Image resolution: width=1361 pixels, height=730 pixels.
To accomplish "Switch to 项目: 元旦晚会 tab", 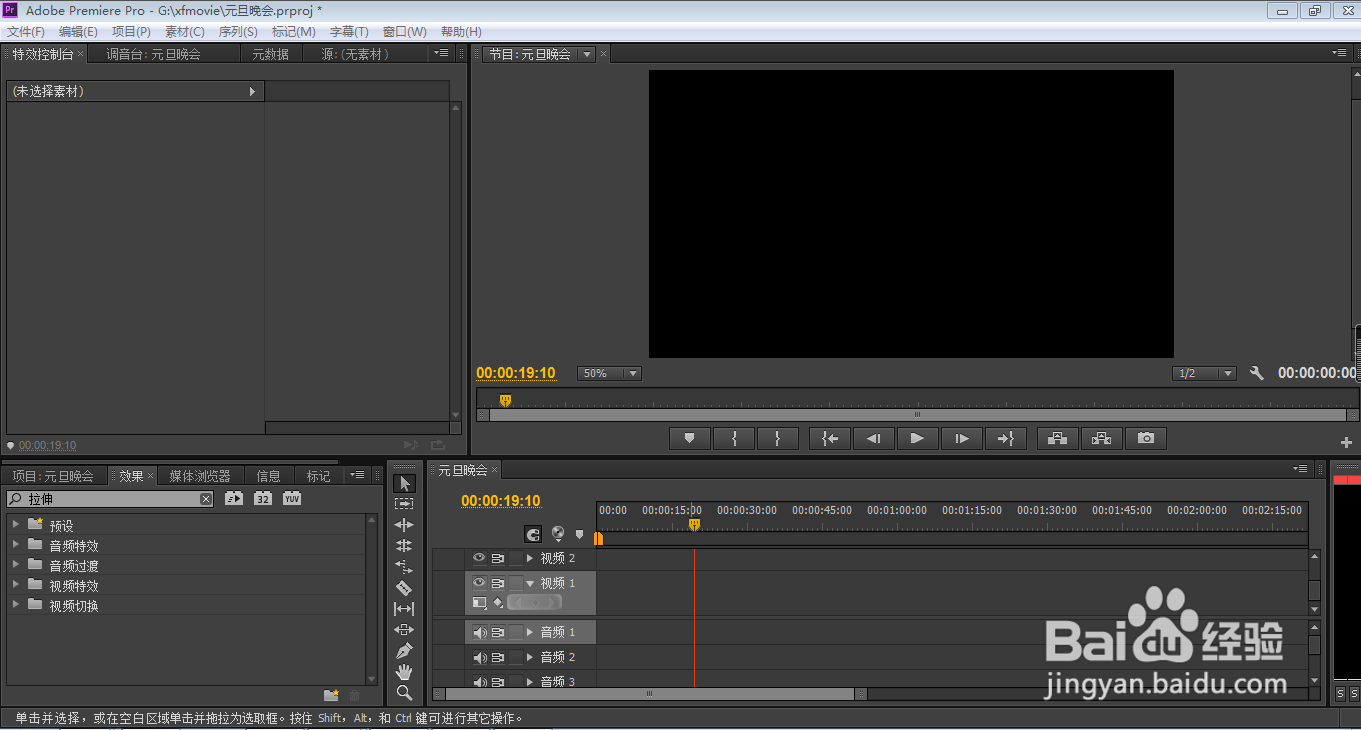I will click(x=52, y=476).
